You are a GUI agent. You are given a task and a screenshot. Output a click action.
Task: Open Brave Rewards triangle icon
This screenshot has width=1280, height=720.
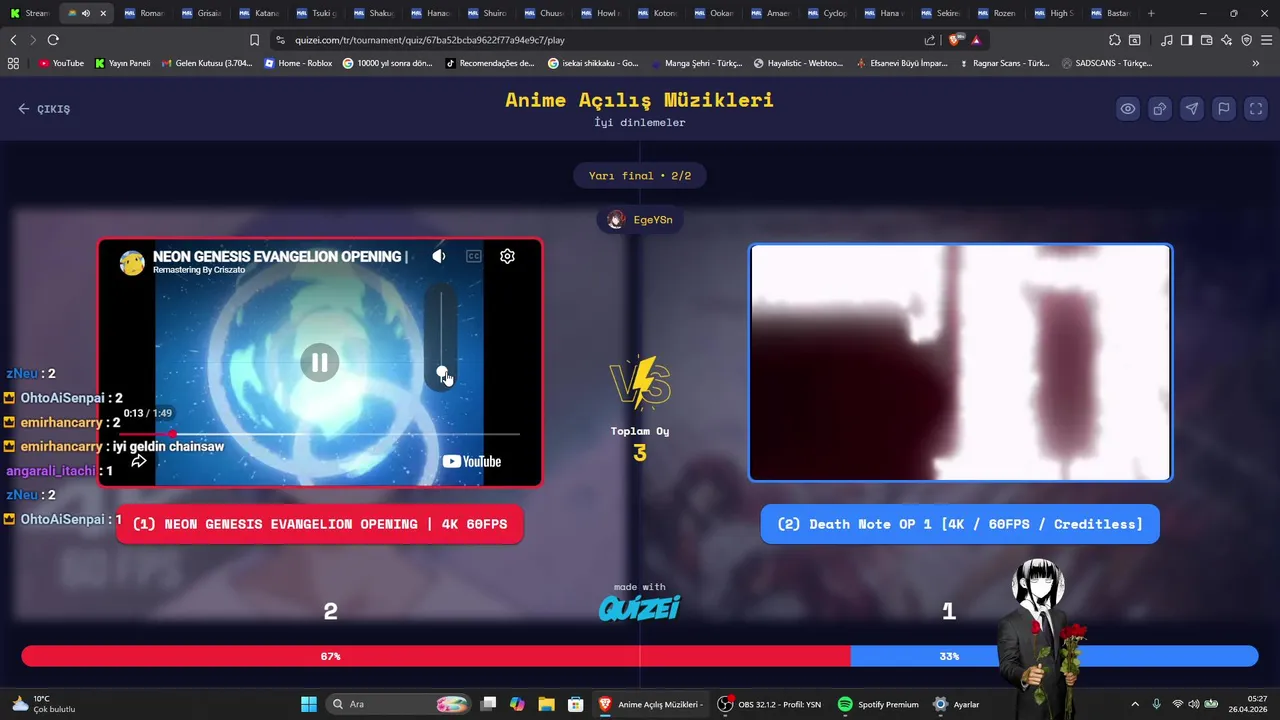pos(976,40)
